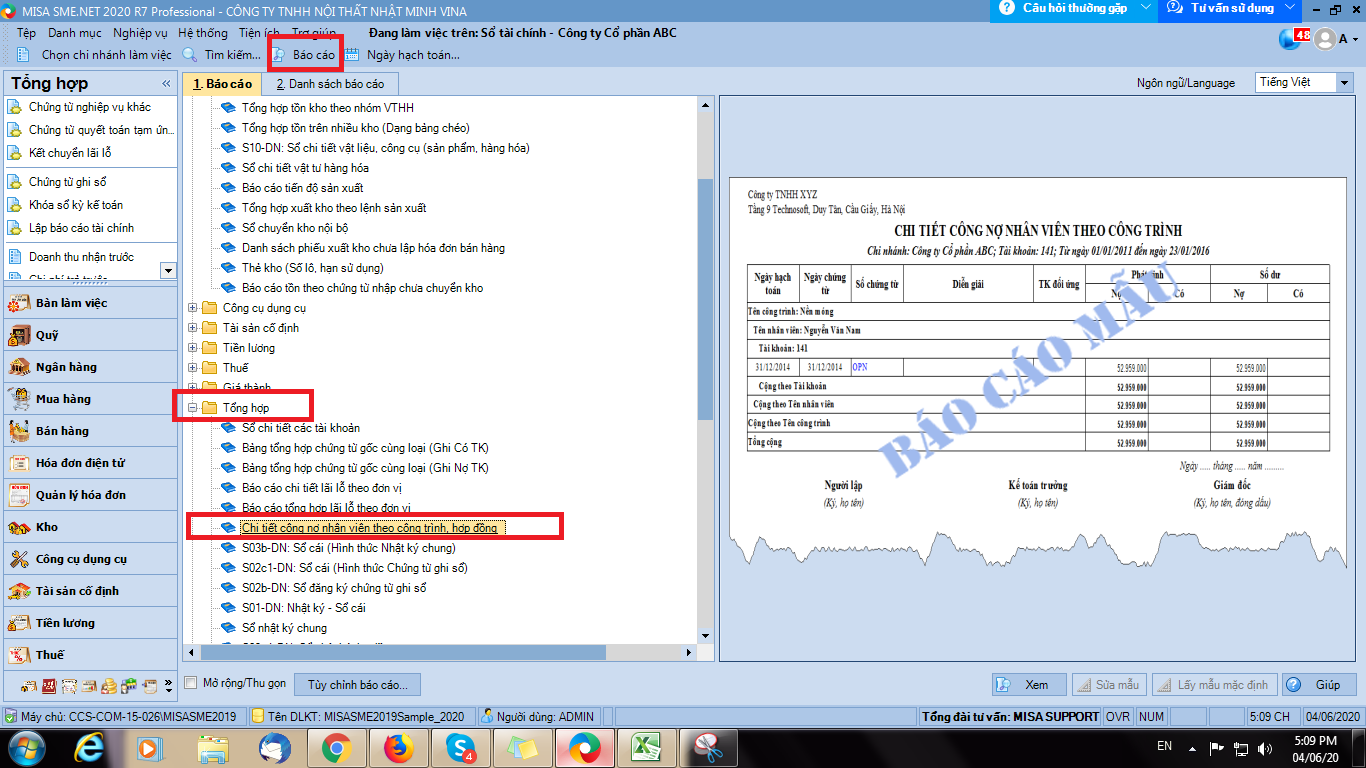Open the sidebar Tiền lương module
Screen dimensions: 1366x768
90,623
